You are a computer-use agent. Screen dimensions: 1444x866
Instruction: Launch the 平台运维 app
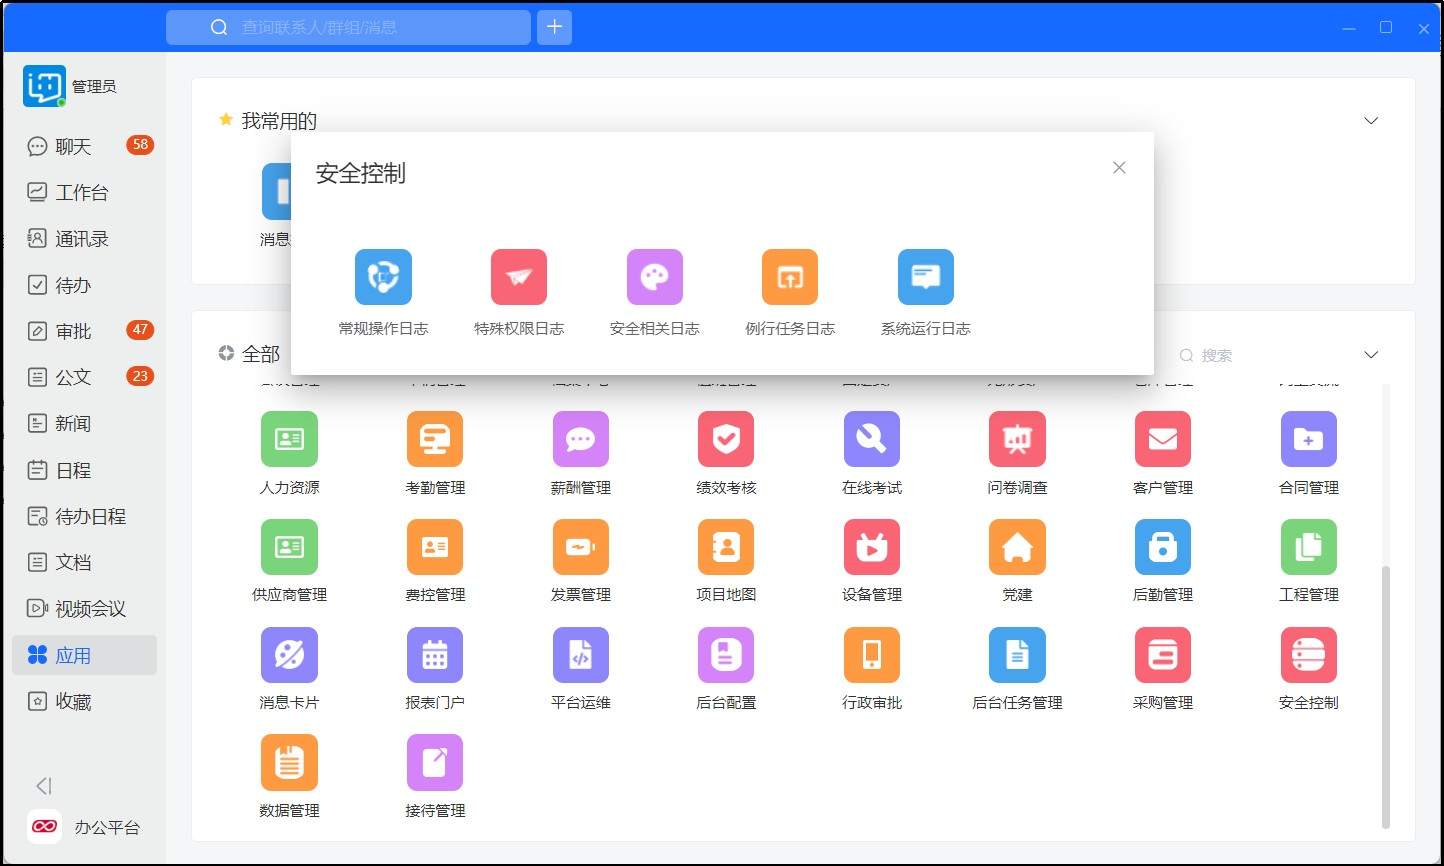coord(580,656)
